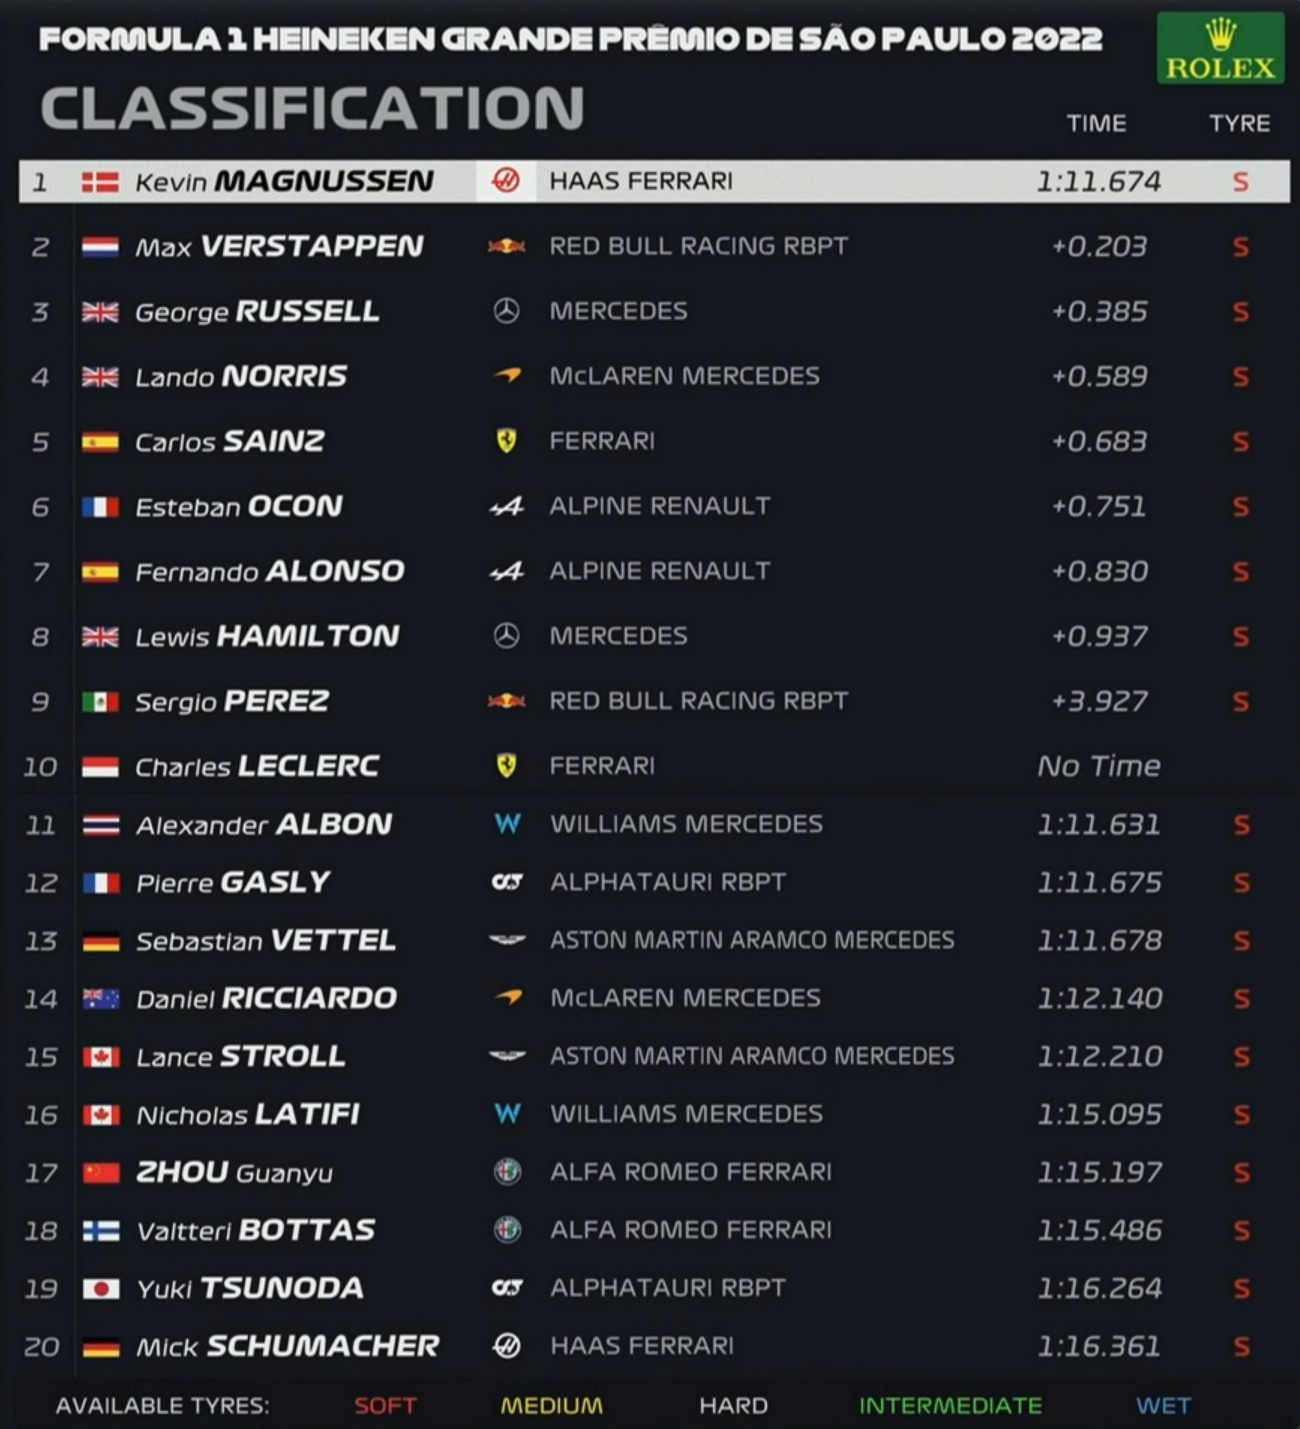
Task: Select the SOFT tyre legend label
Action: (385, 1405)
